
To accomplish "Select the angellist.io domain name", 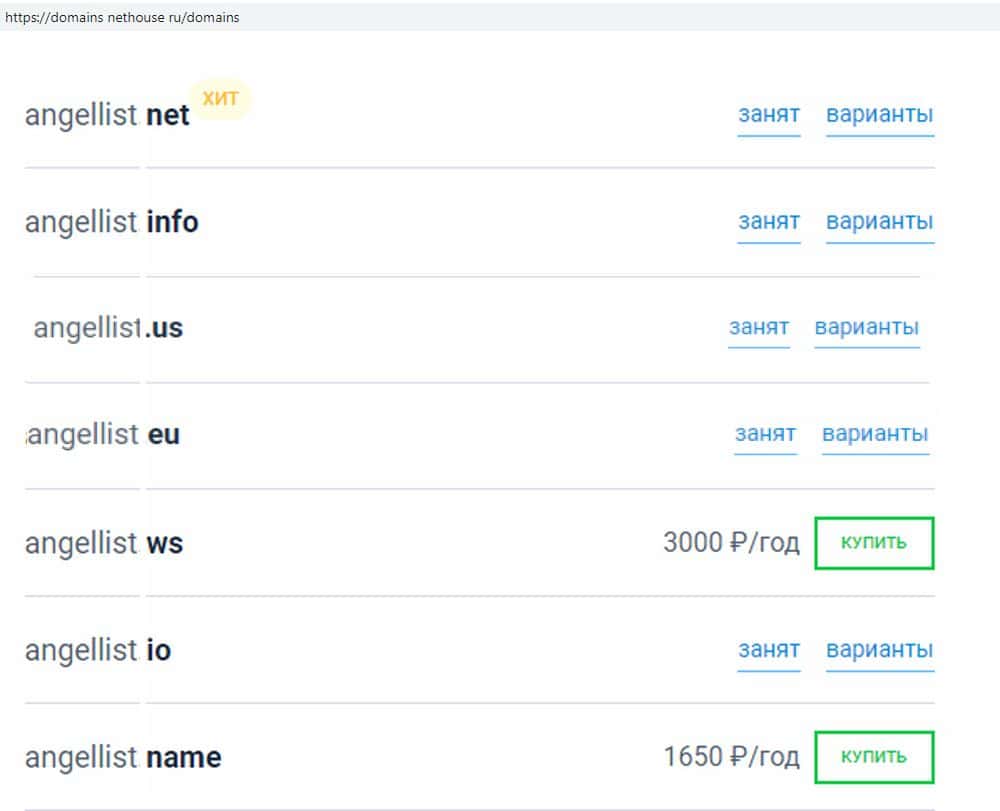I will 98,651.
